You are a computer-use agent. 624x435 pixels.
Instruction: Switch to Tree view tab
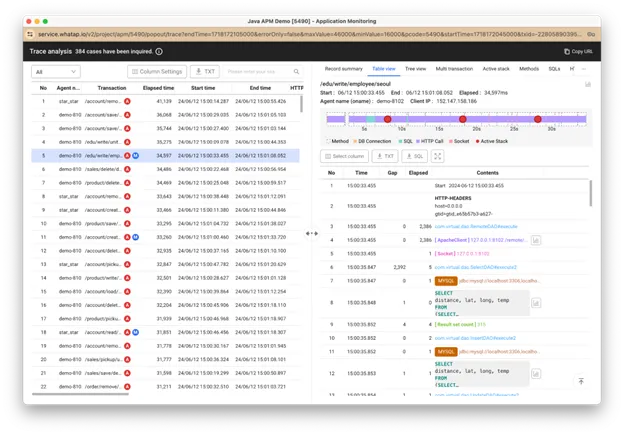(415, 69)
